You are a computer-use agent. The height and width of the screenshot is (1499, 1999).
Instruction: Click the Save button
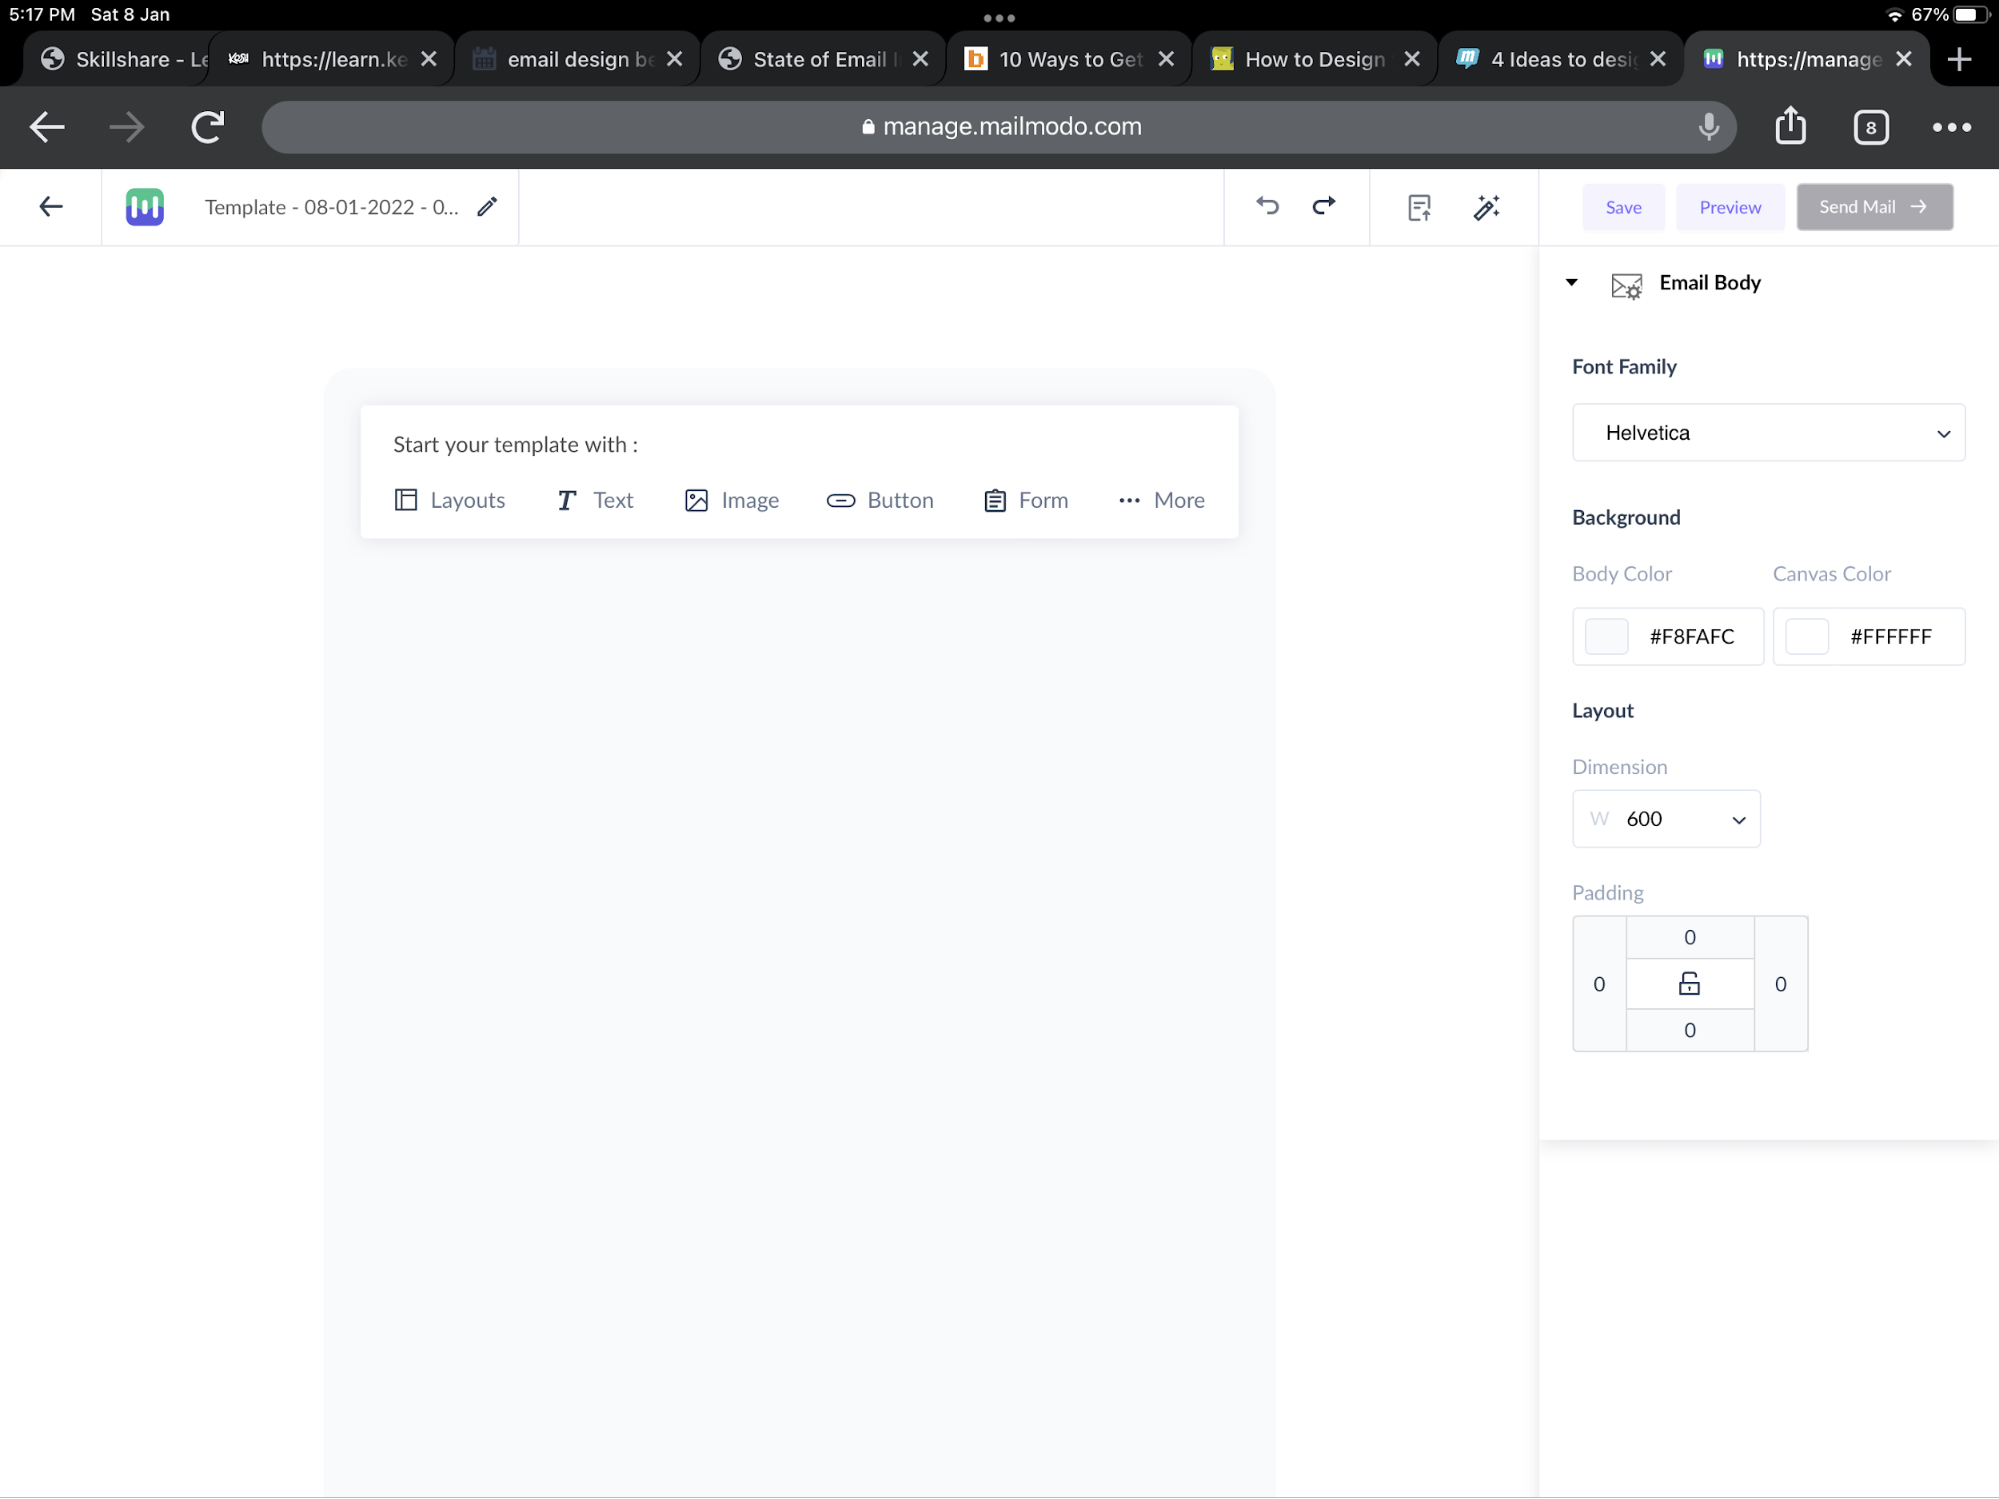pos(1623,207)
